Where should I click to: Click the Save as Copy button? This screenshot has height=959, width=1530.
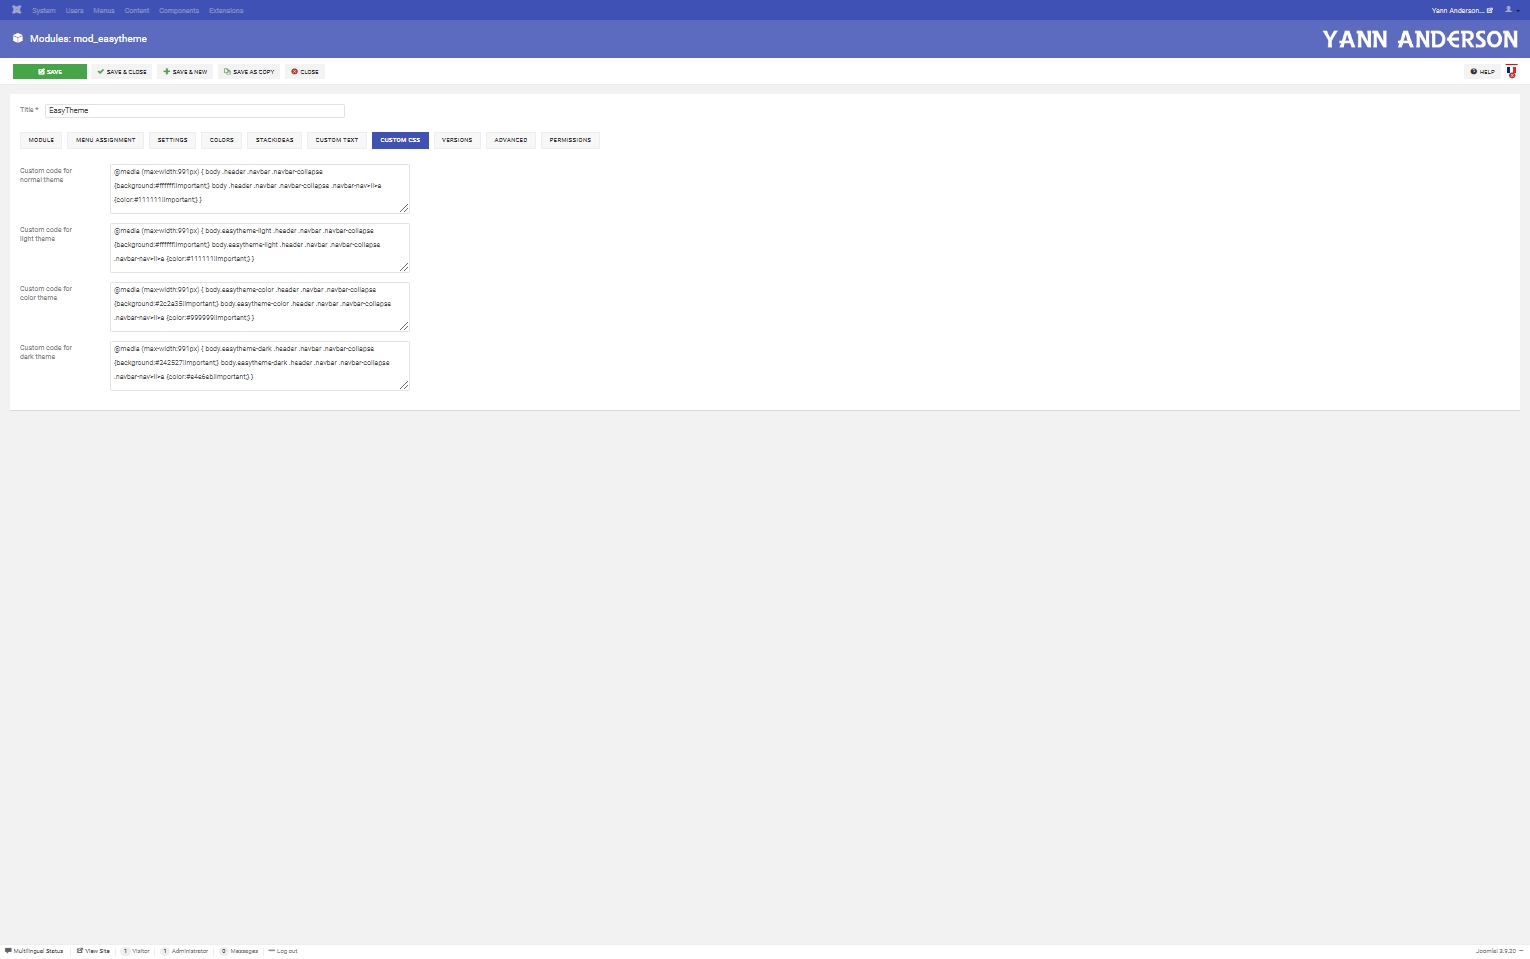pos(249,72)
